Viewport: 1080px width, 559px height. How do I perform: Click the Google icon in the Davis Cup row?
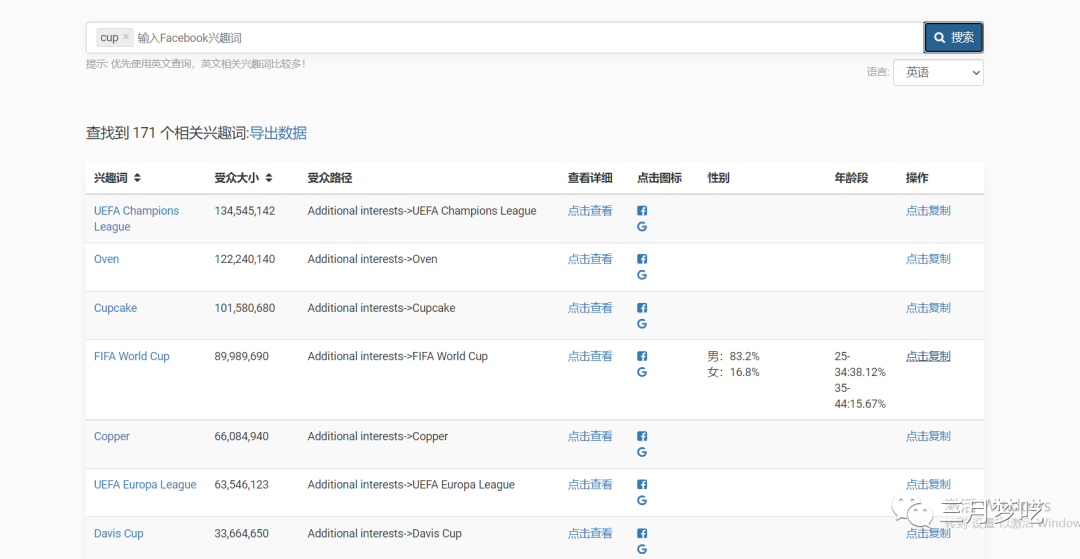tap(642, 549)
